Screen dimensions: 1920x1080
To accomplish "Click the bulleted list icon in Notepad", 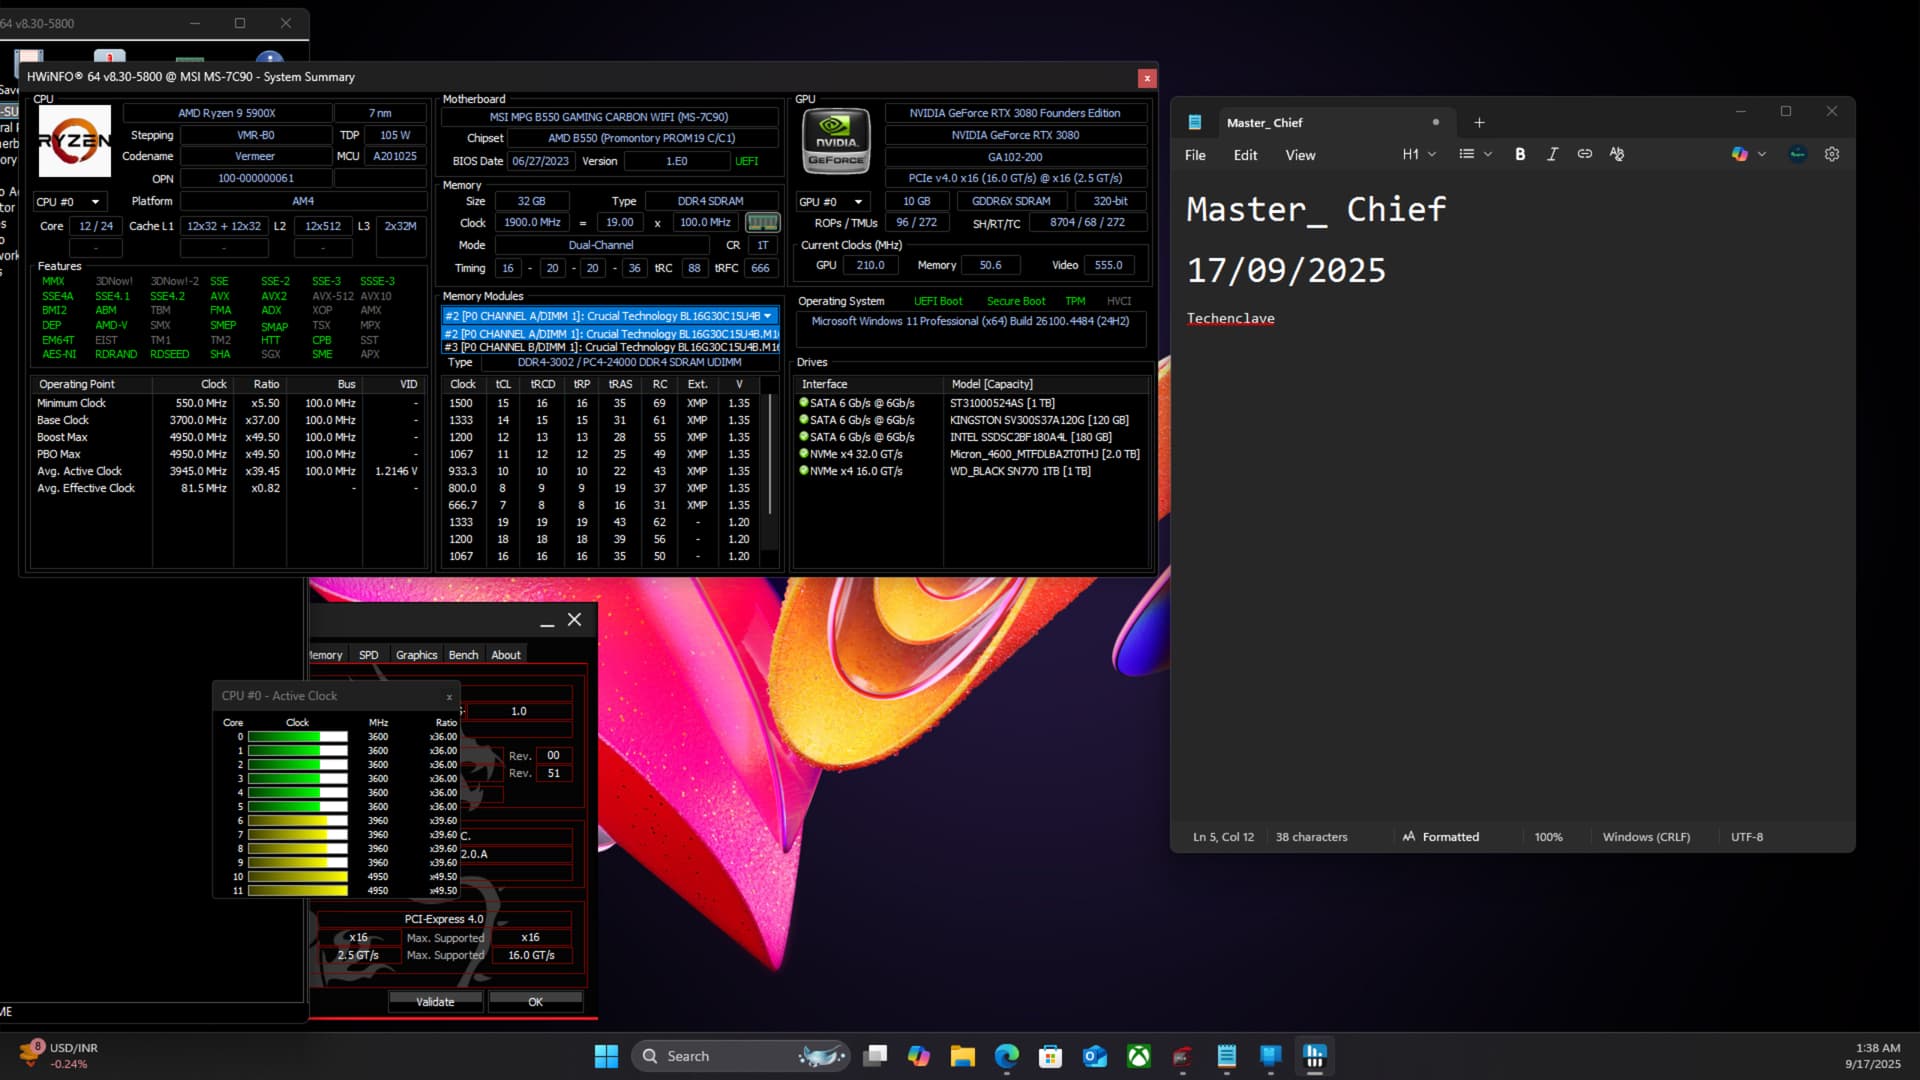I will click(x=1466, y=154).
